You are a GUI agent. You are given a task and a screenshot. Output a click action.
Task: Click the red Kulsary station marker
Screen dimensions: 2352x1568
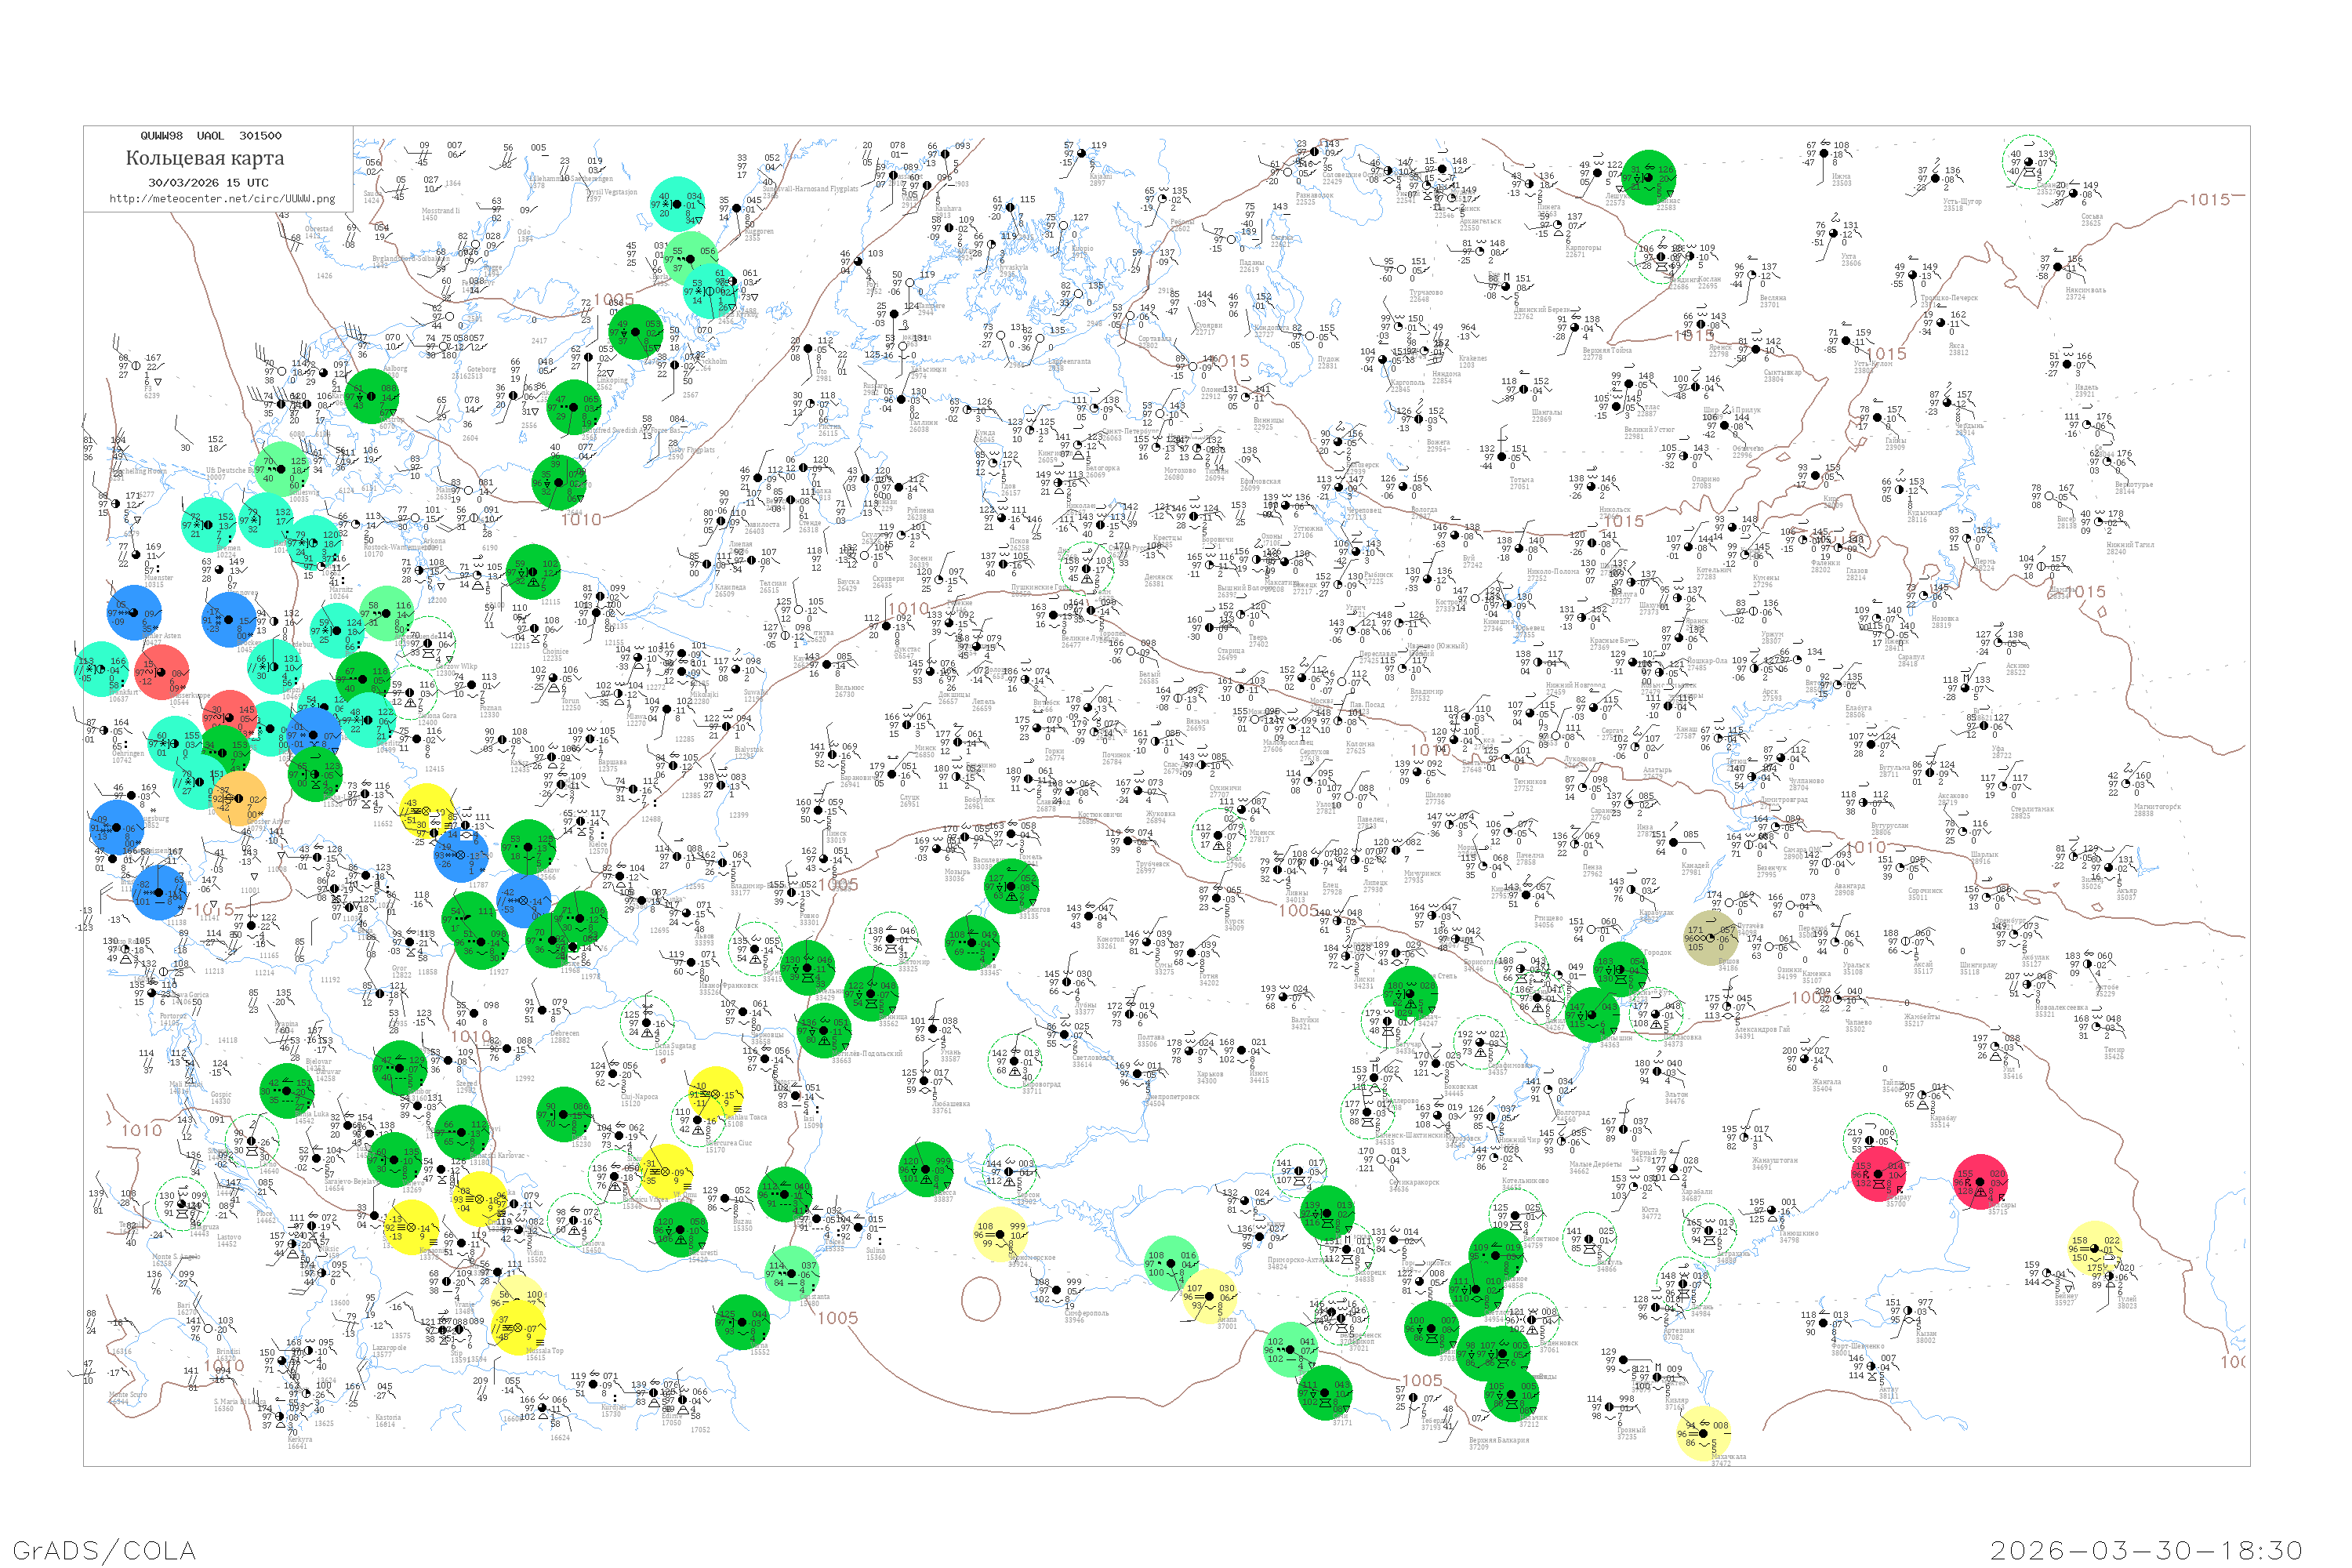(x=1980, y=1182)
